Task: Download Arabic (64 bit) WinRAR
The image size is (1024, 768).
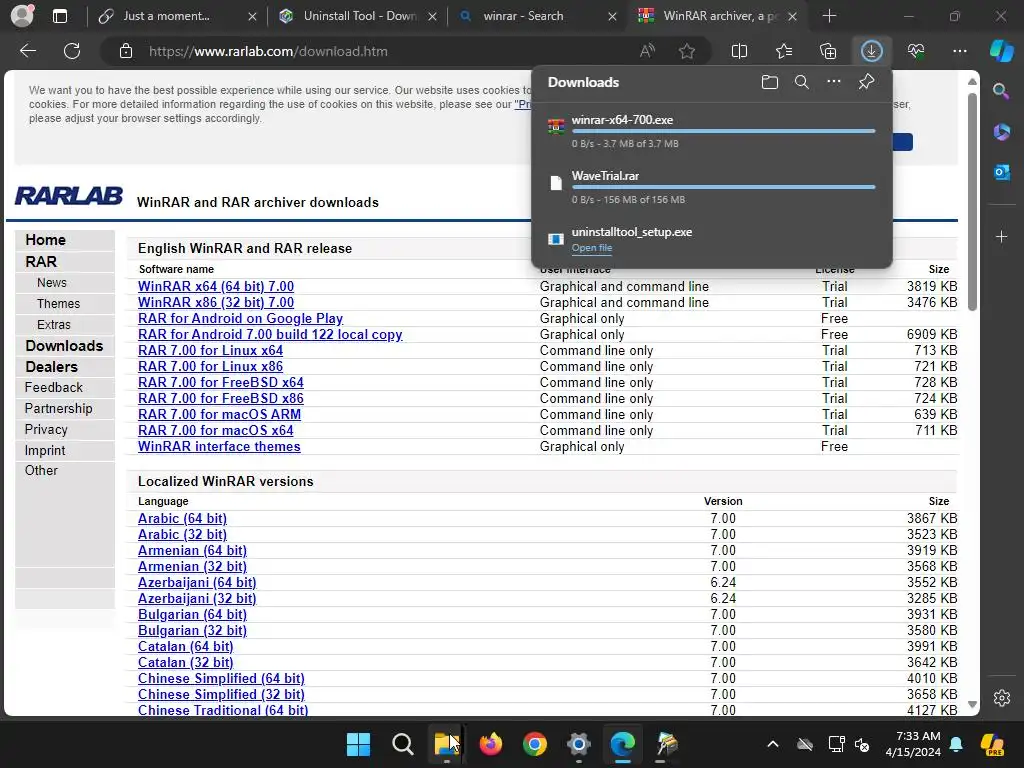Action: click(182, 519)
